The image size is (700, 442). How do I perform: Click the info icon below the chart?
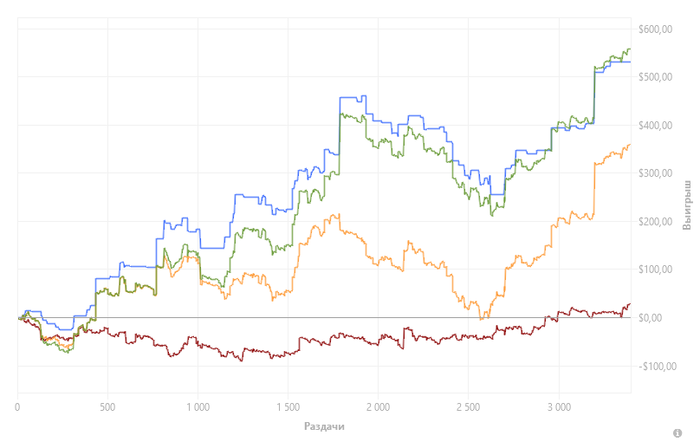tap(690, 433)
